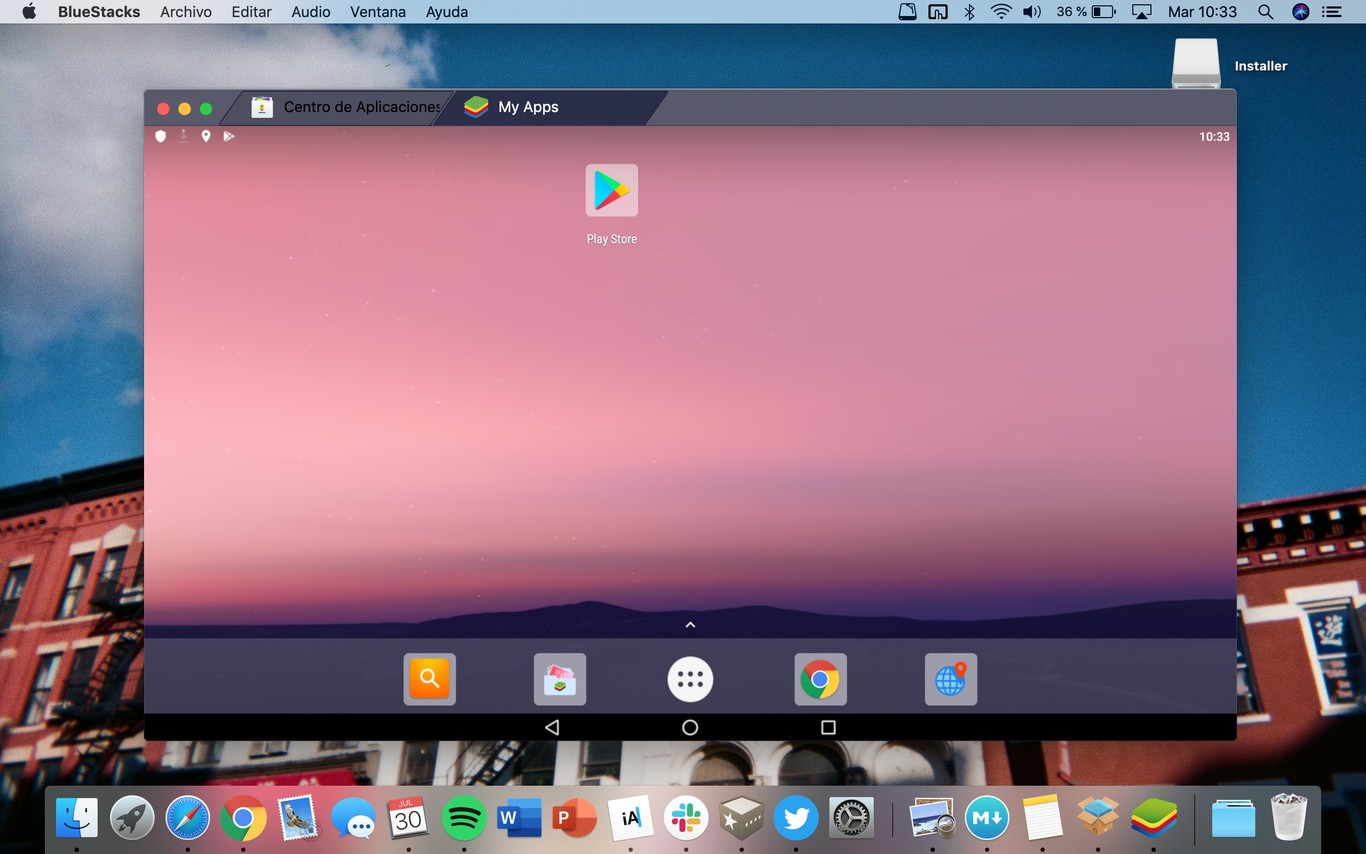
Task: Open Slack from the Dock
Action: (686, 818)
